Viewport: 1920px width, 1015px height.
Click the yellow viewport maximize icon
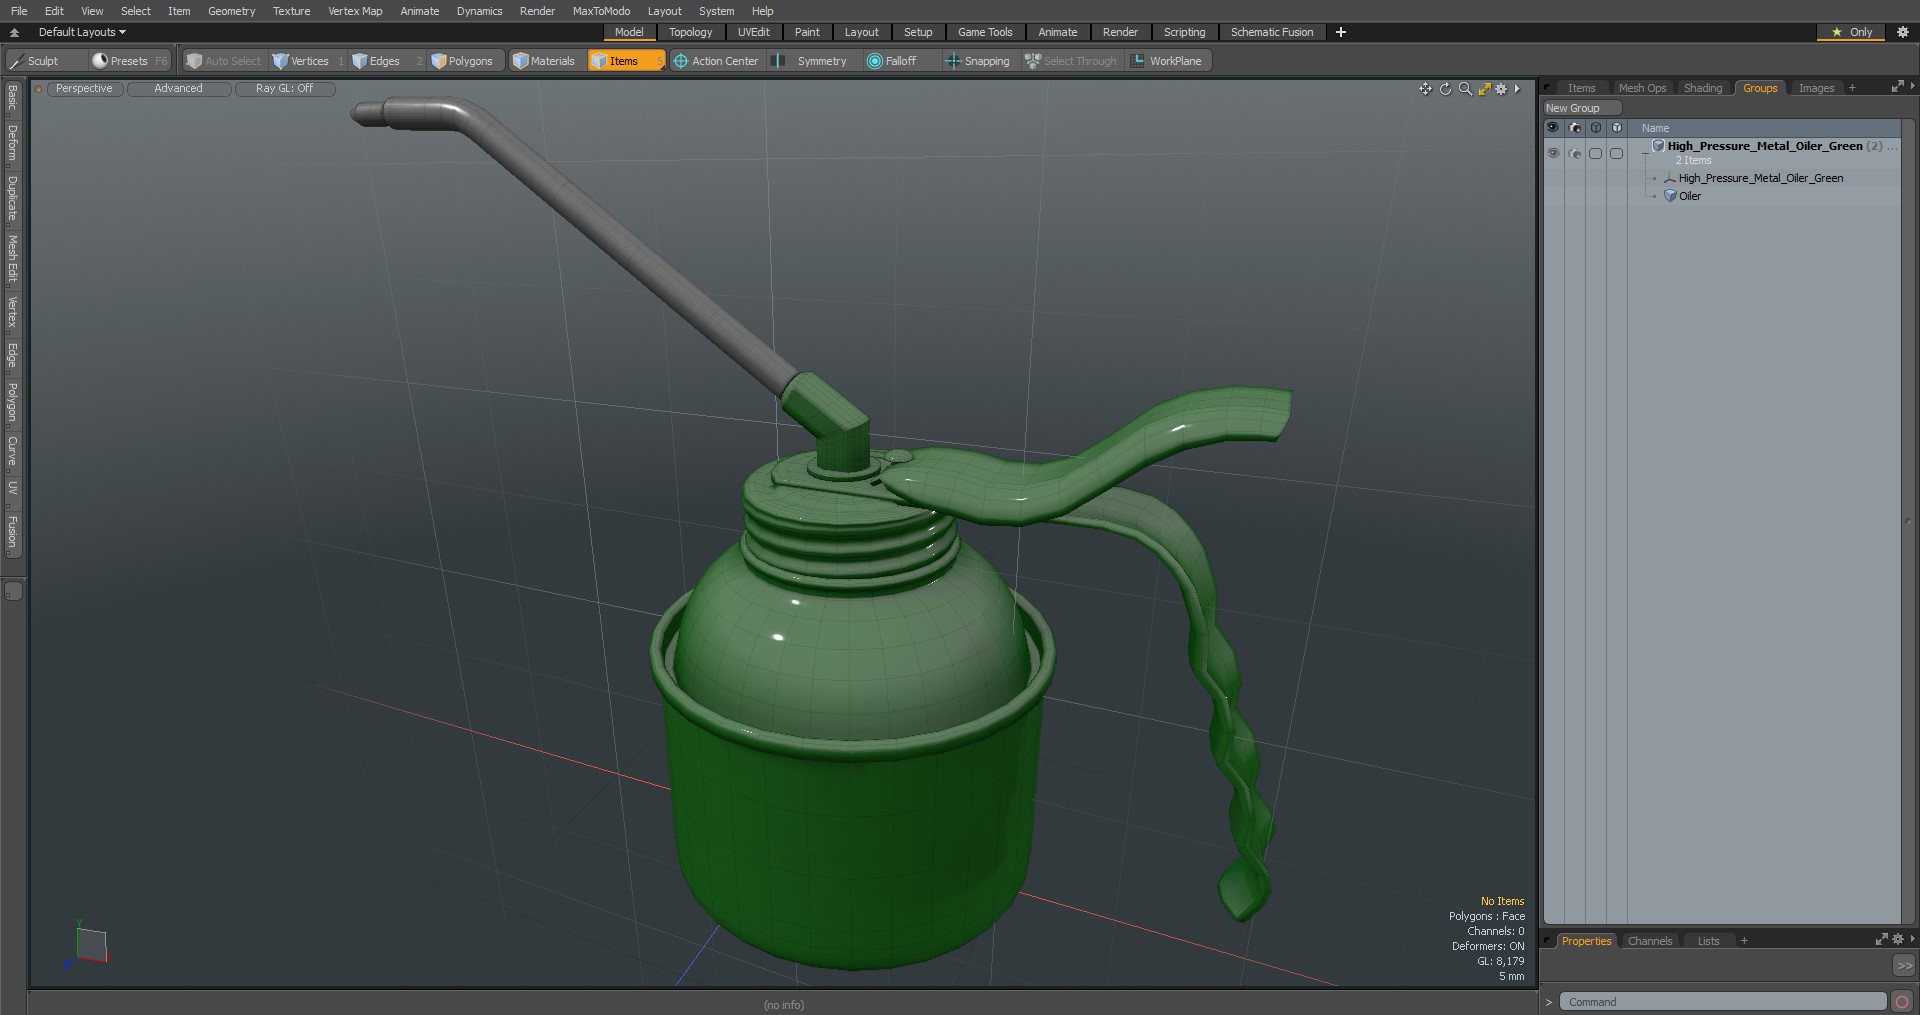coord(1484,89)
